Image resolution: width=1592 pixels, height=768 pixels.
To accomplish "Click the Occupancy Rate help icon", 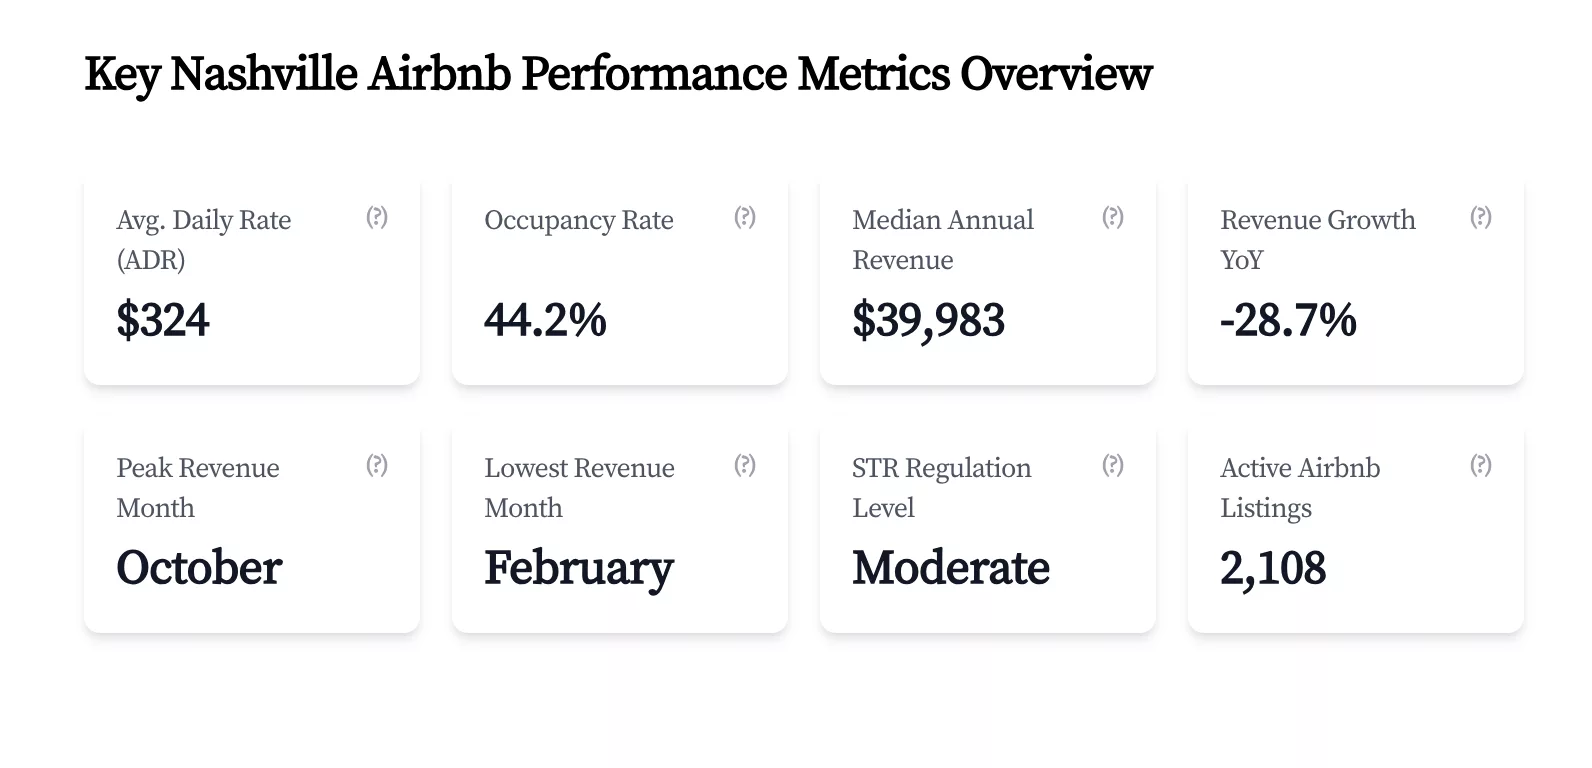I will tap(744, 216).
